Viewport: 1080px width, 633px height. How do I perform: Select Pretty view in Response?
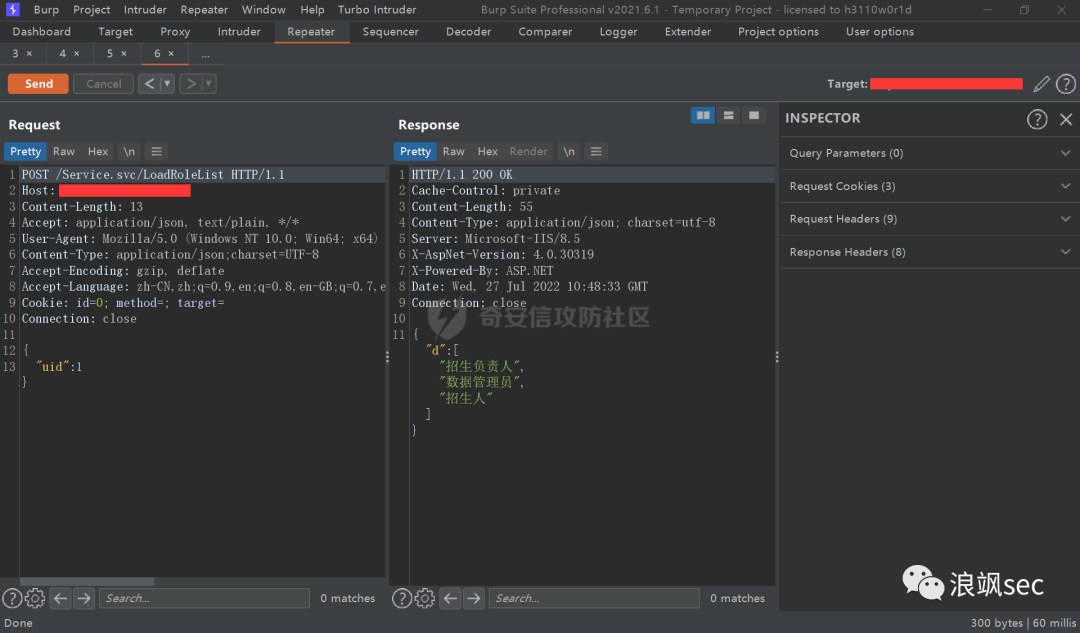click(415, 152)
